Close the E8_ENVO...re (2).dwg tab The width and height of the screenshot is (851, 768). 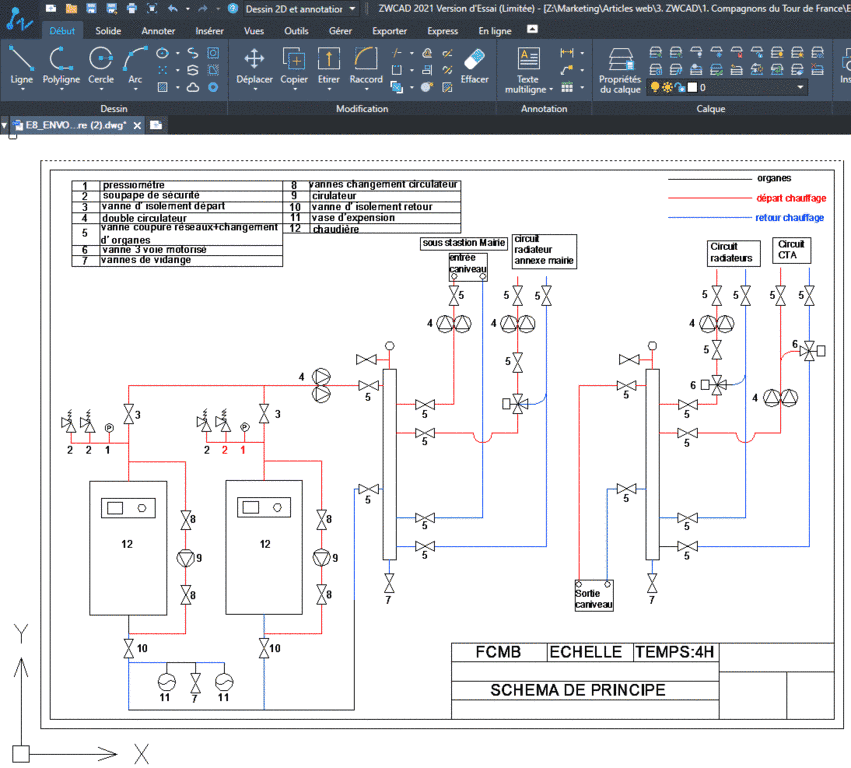pos(137,125)
